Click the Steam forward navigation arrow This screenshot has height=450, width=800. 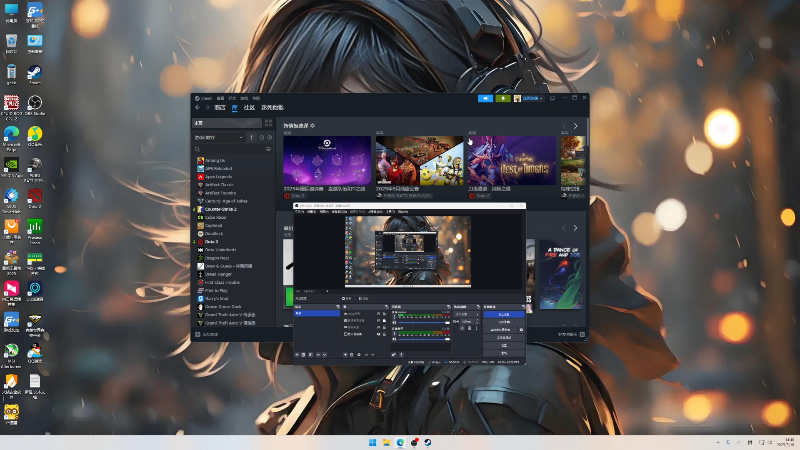coord(208,108)
